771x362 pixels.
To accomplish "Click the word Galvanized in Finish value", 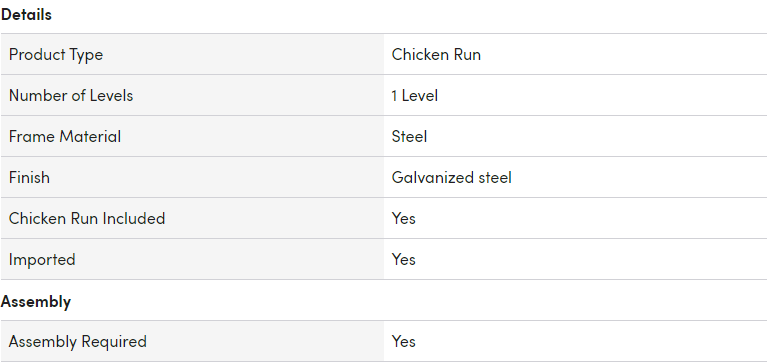I will 426,177.
